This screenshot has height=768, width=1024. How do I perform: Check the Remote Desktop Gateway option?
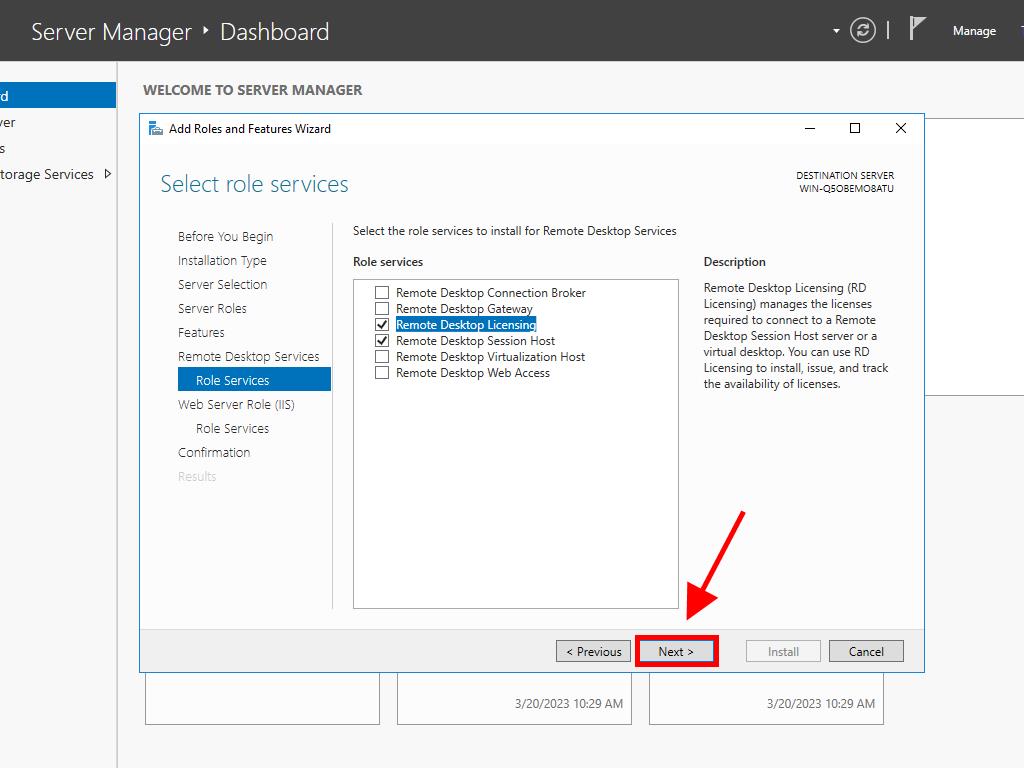[x=381, y=309]
